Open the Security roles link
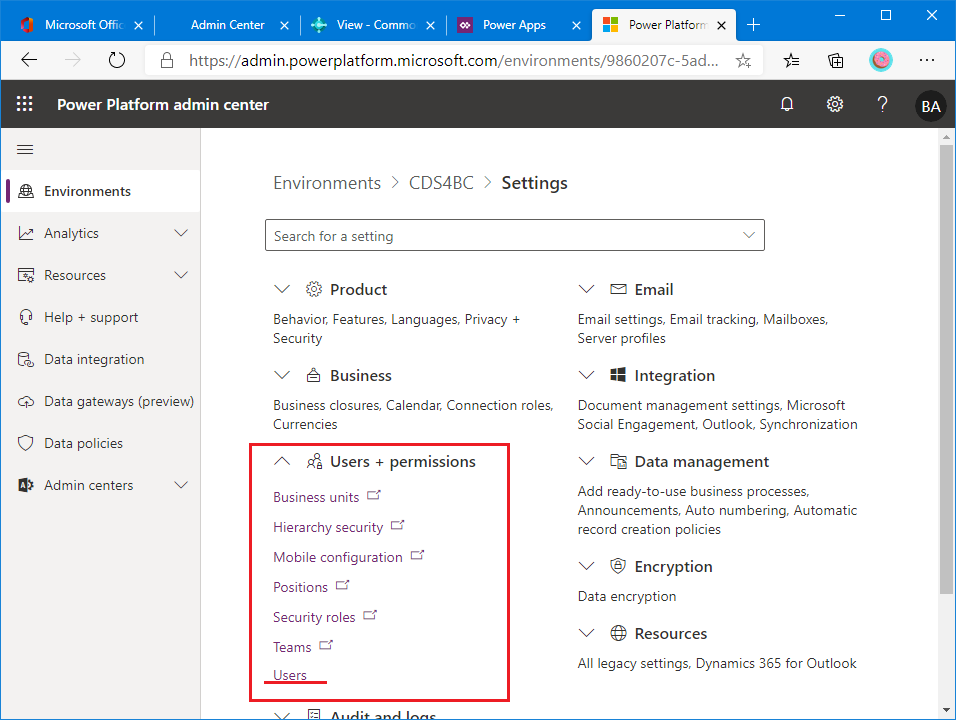Image resolution: width=956 pixels, height=720 pixels. pos(314,617)
